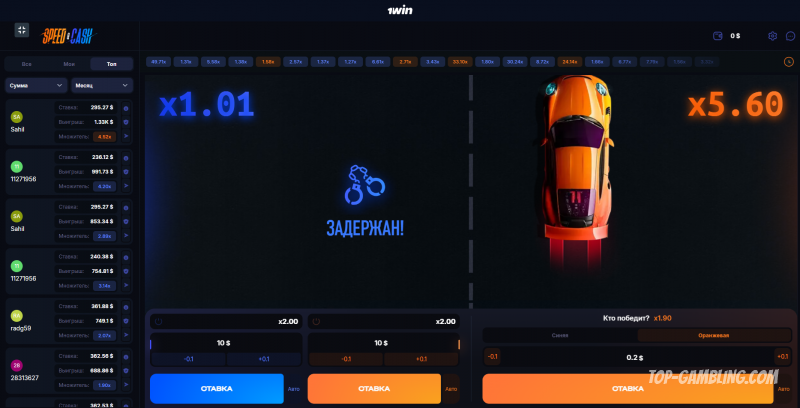Click shield icon beside 754.01 $ win
The height and width of the screenshot is (408, 800).
click(126, 271)
